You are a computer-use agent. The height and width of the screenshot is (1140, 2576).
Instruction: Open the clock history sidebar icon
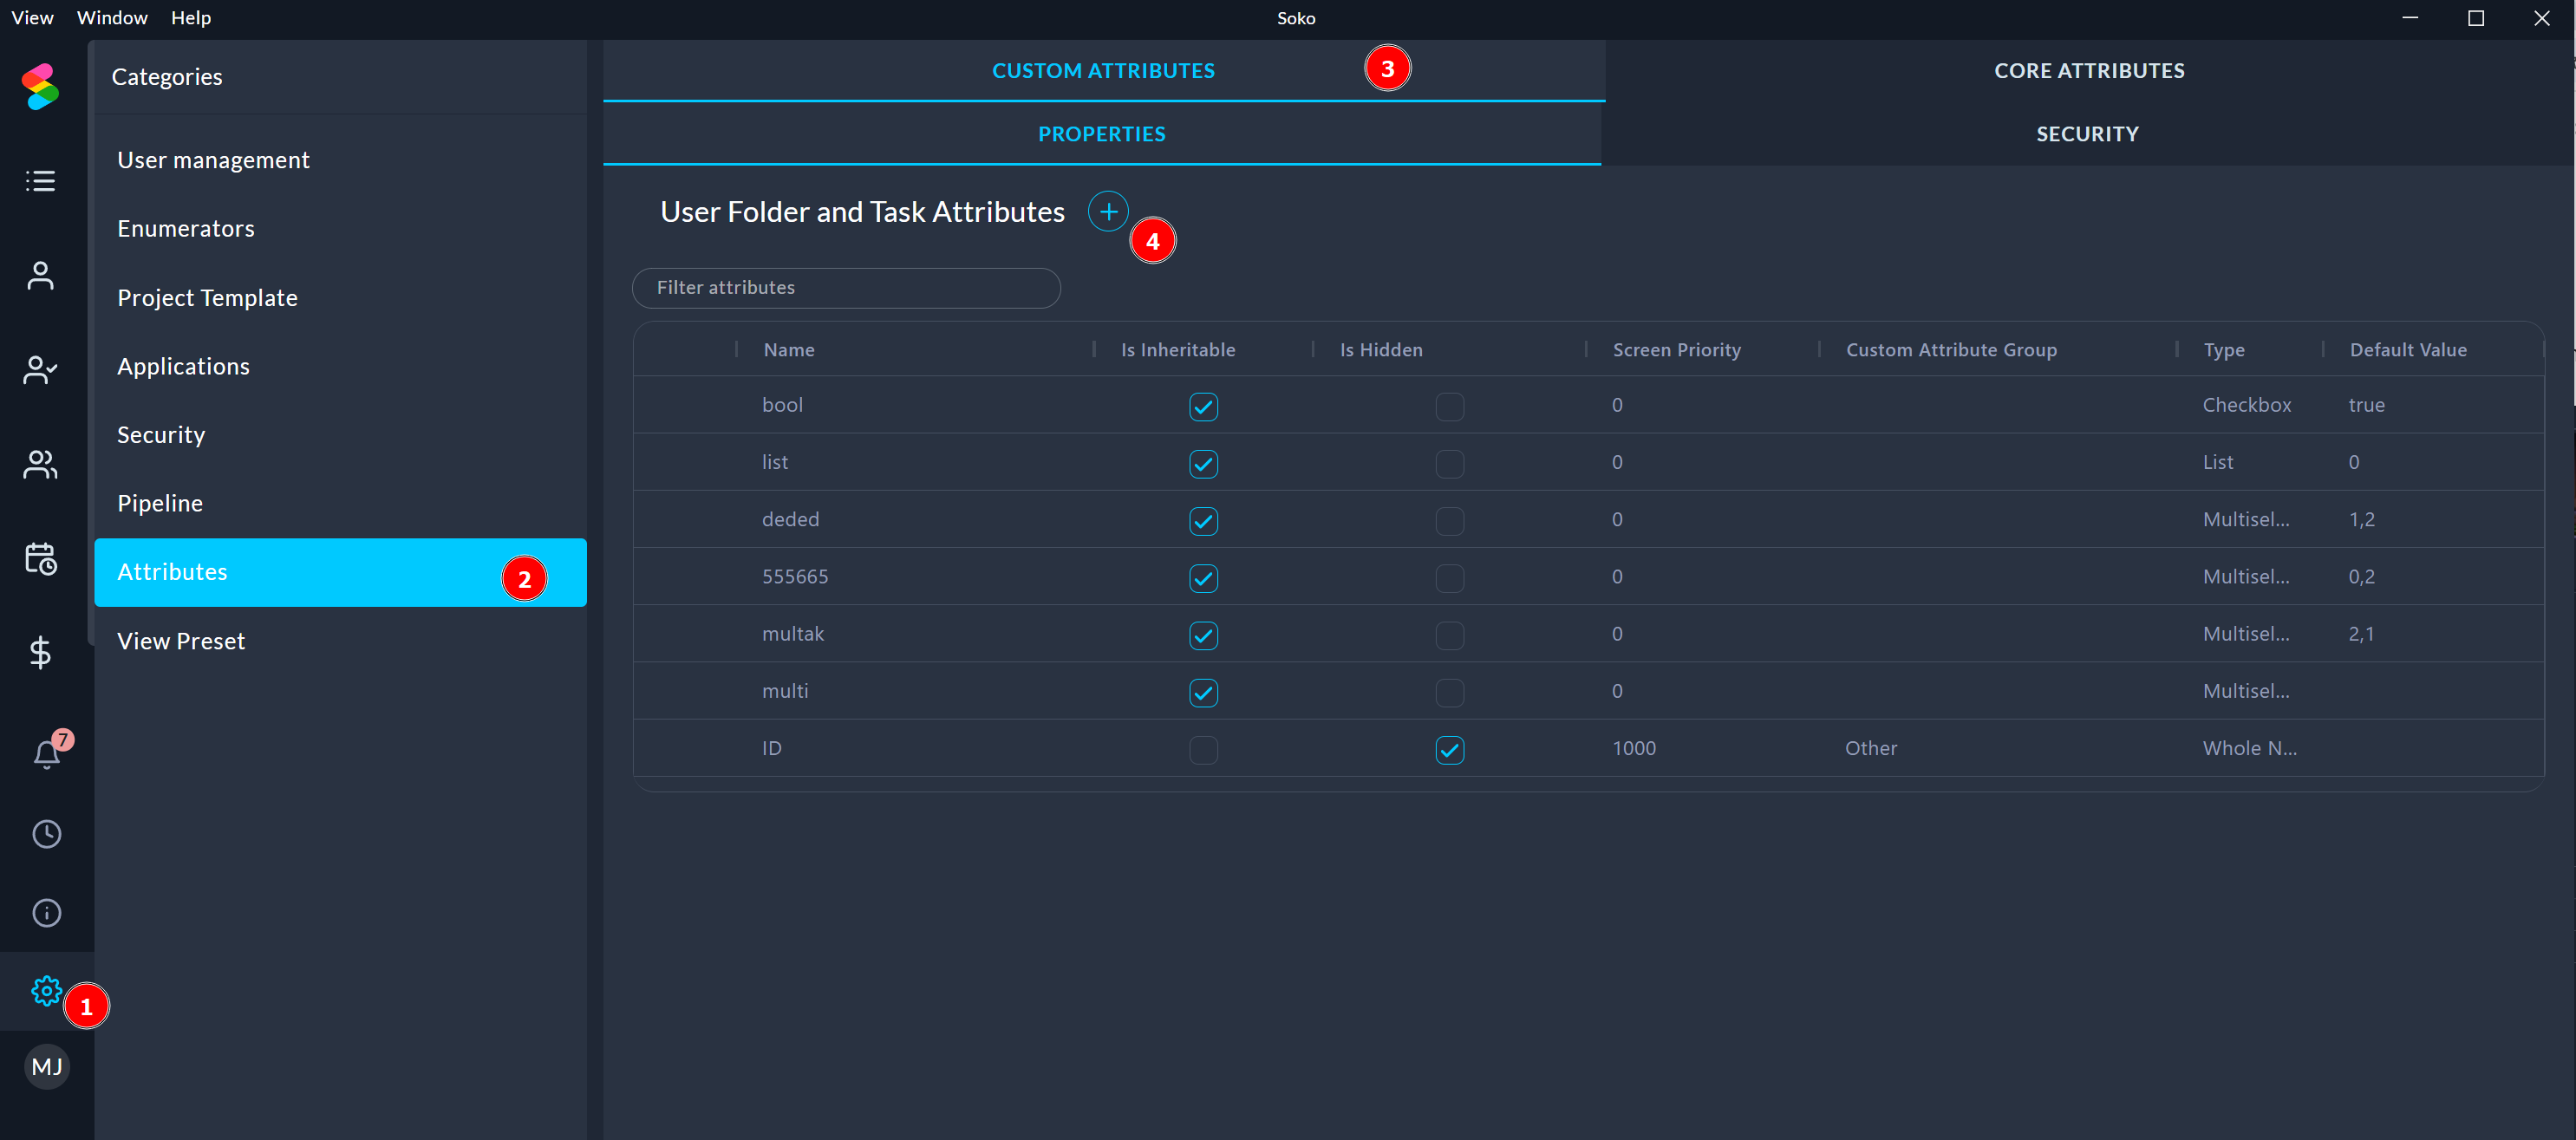pyautogui.click(x=47, y=834)
